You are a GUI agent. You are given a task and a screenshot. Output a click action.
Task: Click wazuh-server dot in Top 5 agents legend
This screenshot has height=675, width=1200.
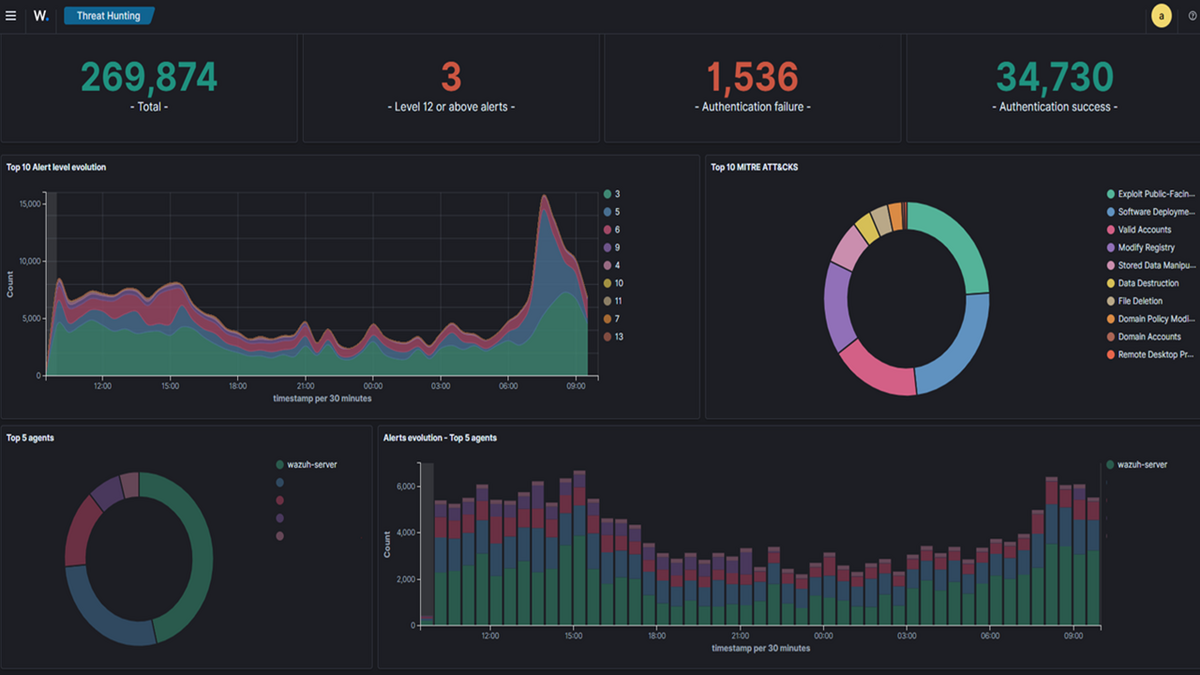pos(280,465)
